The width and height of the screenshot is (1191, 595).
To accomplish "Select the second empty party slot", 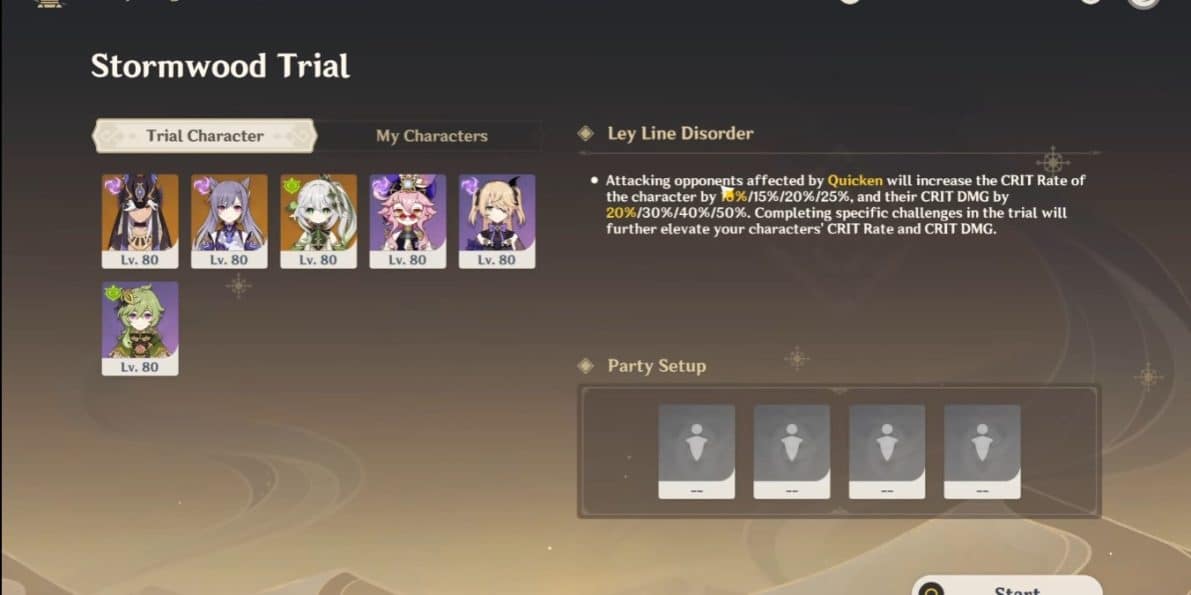I will click(x=791, y=451).
